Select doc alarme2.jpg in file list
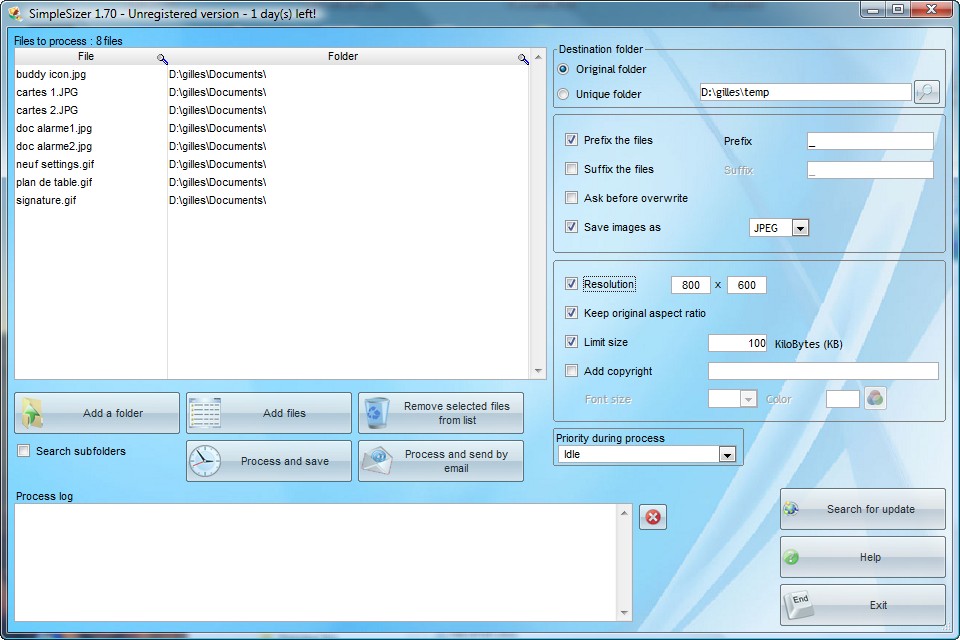Screen dimensions: 960x640 pyautogui.click(x=54, y=146)
